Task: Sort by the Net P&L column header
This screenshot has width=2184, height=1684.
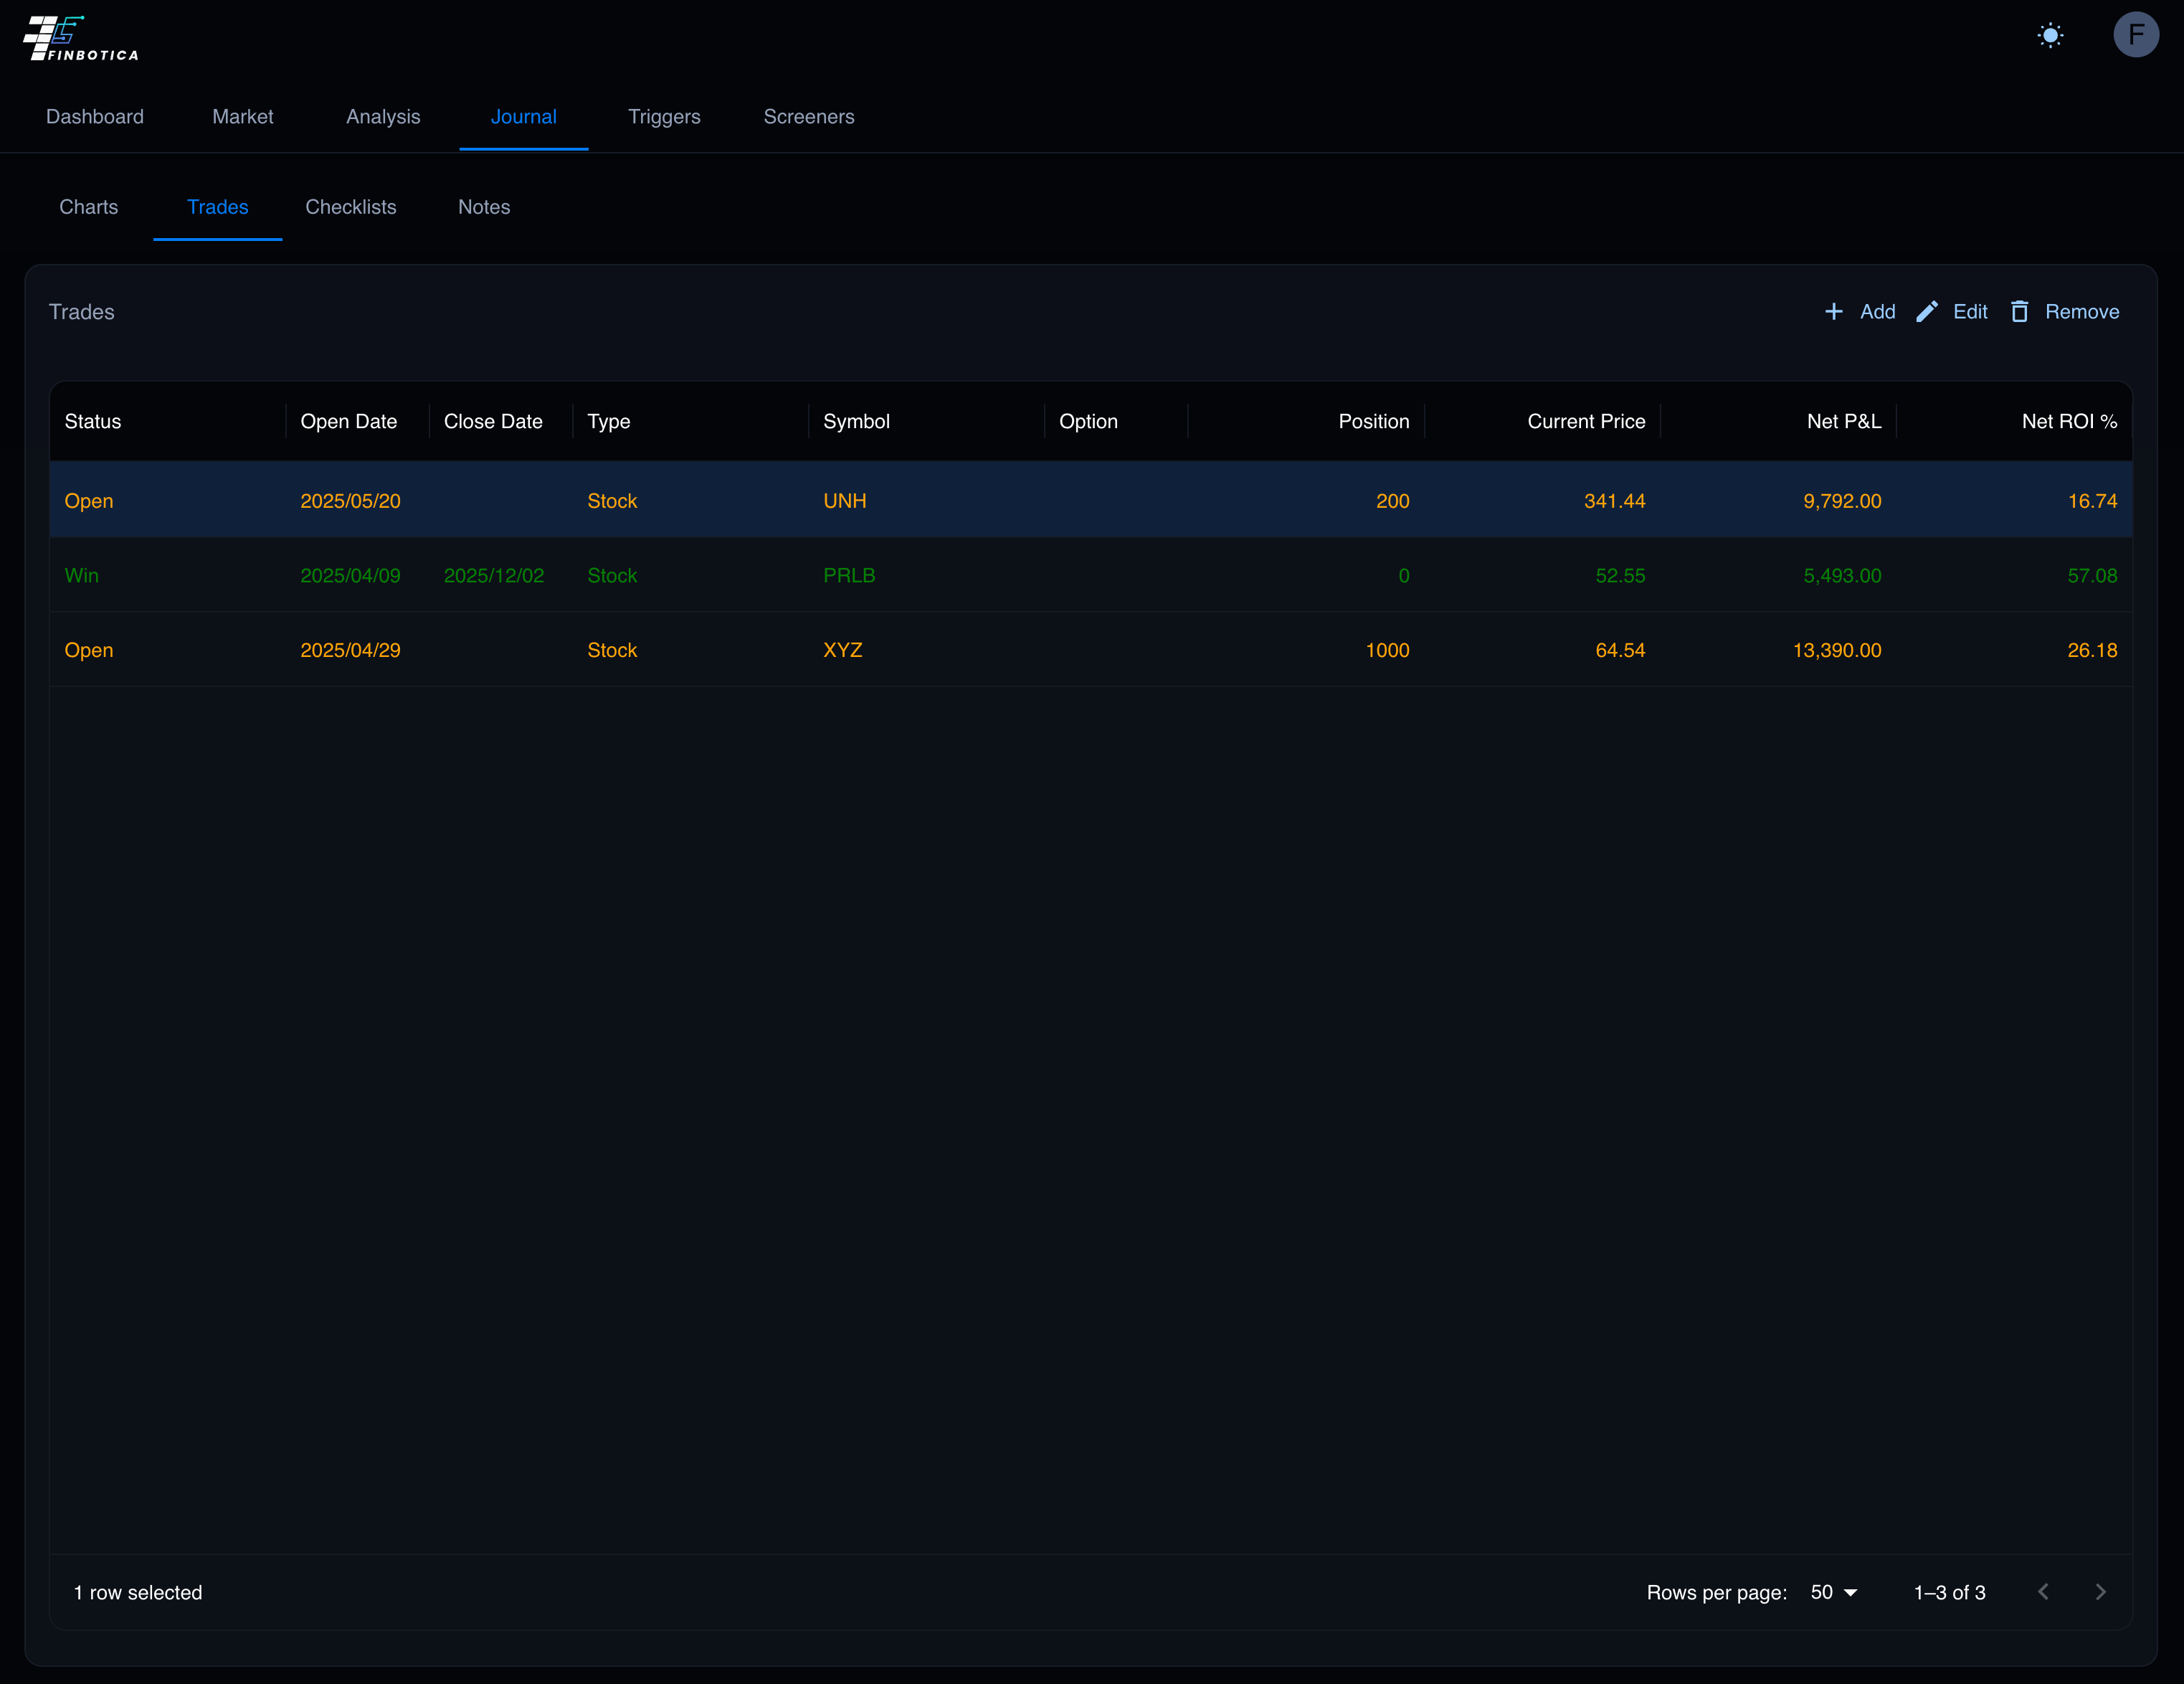Action: [x=1843, y=422]
